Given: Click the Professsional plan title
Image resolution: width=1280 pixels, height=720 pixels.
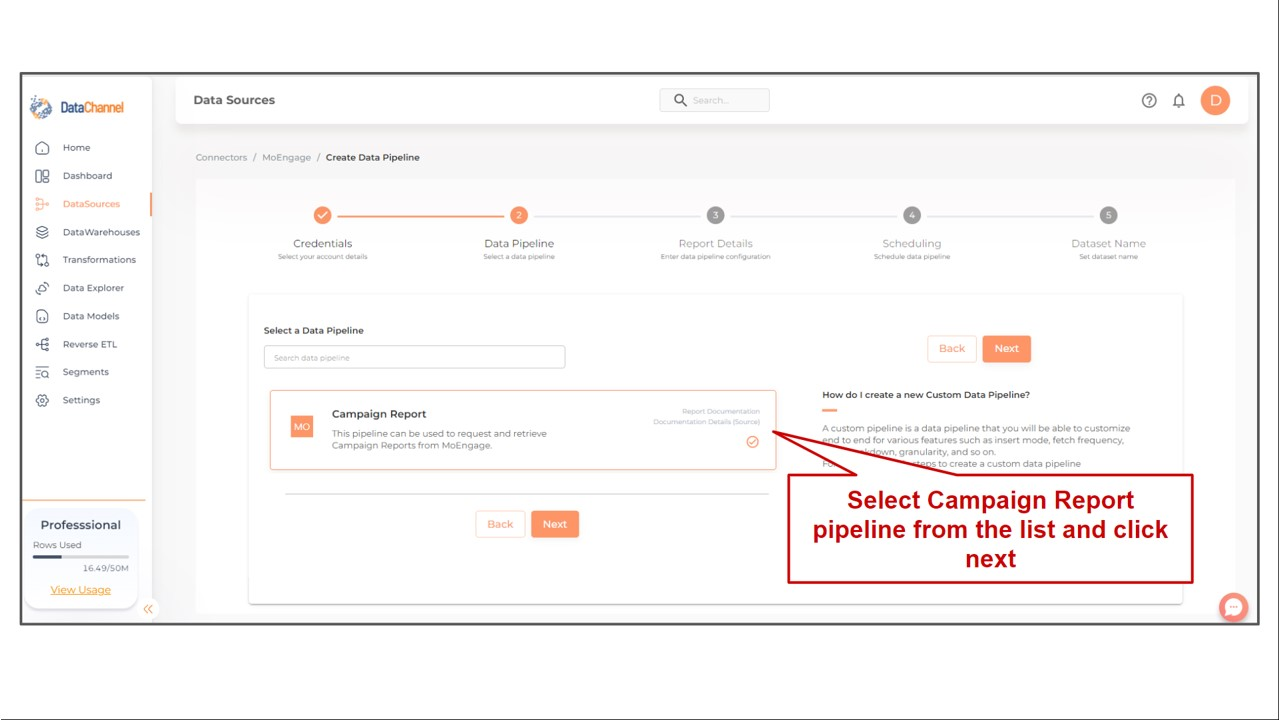Looking at the screenshot, I should click(80, 525).
